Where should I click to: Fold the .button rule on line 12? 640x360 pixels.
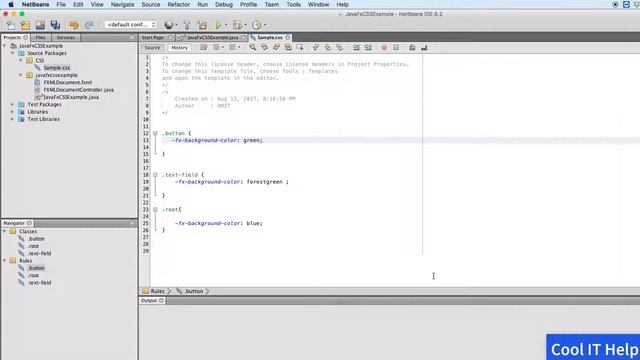pyautogui.click(x=155, y=133)
